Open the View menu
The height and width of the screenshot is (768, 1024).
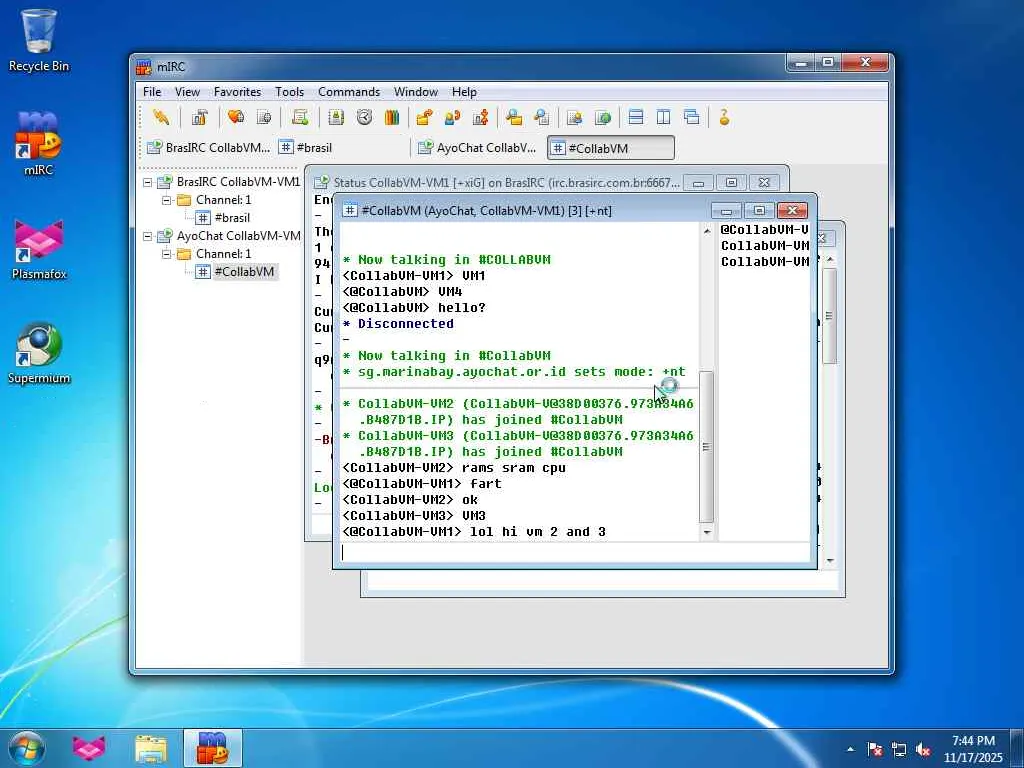(x=187, y=92)
